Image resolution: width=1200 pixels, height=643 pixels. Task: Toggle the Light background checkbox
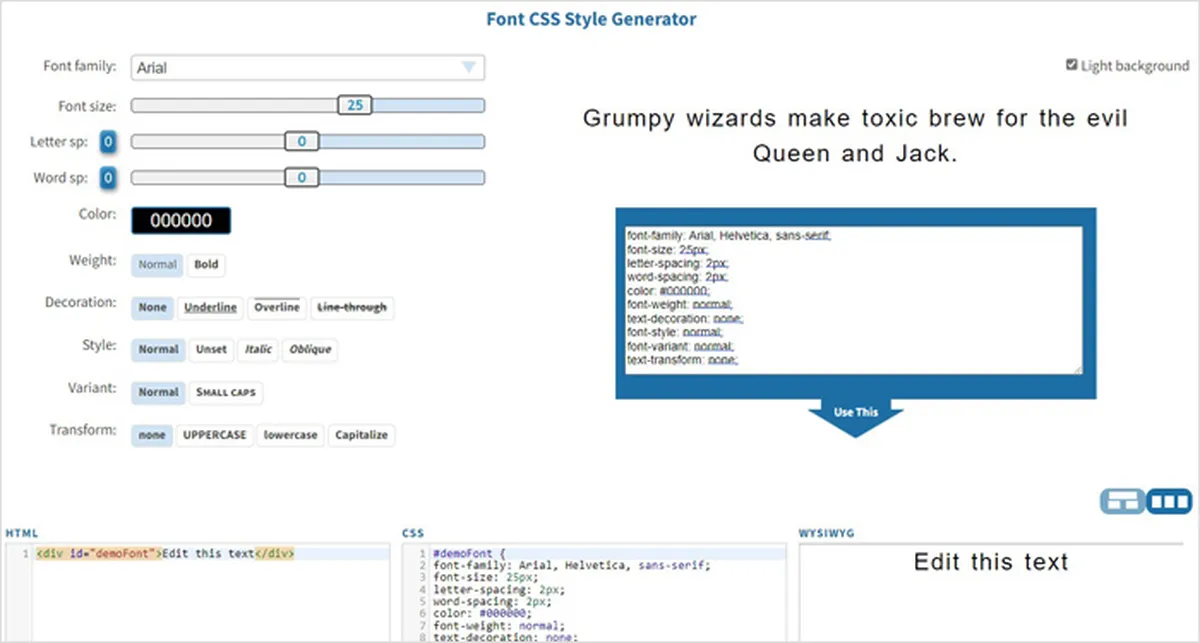pos(1072,66)
